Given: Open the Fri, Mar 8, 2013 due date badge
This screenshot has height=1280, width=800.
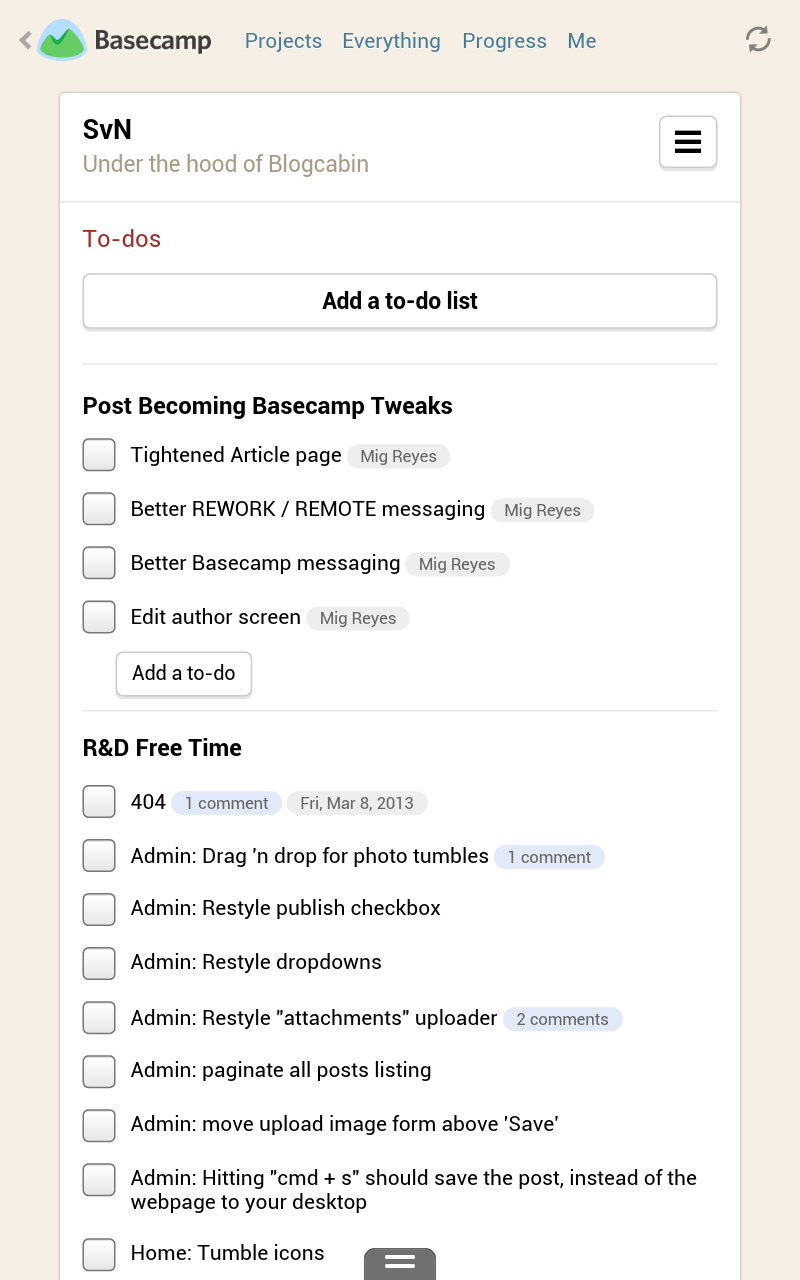Looking at the screenshot, I should coord(357,802).
